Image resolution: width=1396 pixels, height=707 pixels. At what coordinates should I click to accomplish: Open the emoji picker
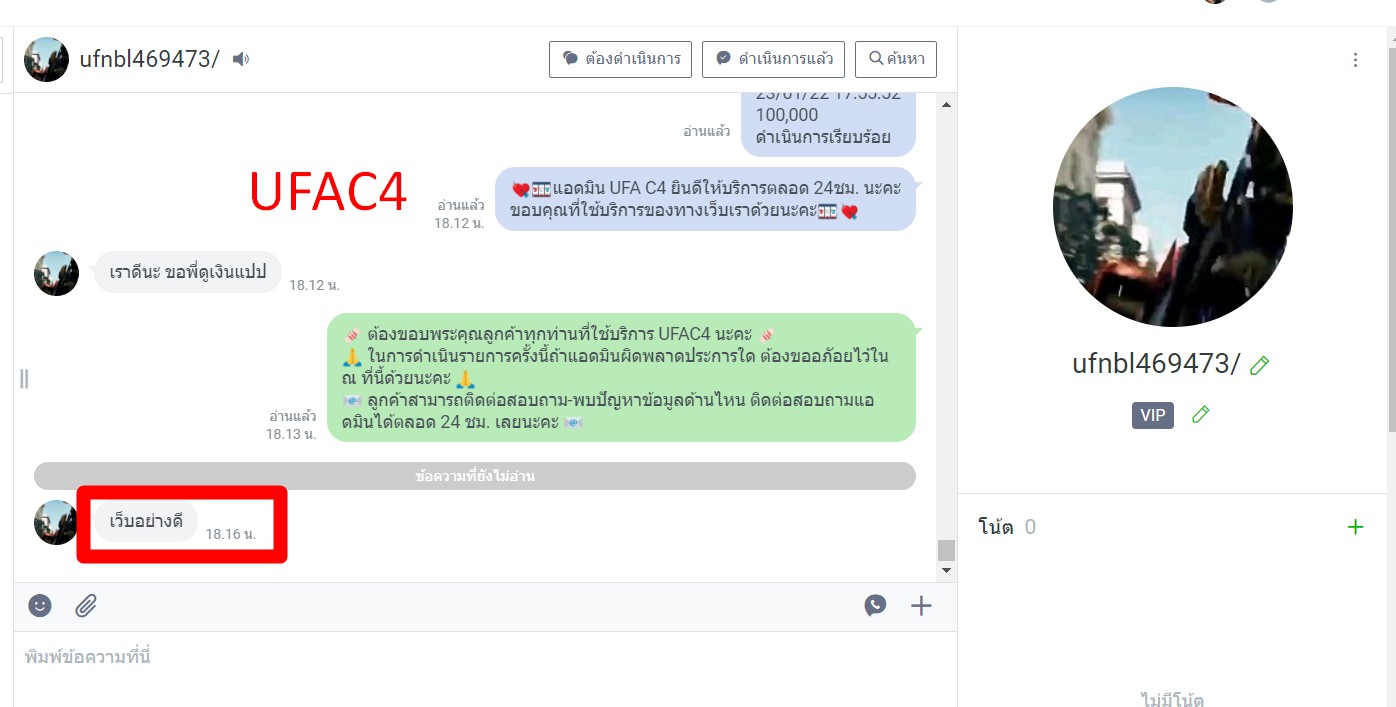(x=40, y=605)
